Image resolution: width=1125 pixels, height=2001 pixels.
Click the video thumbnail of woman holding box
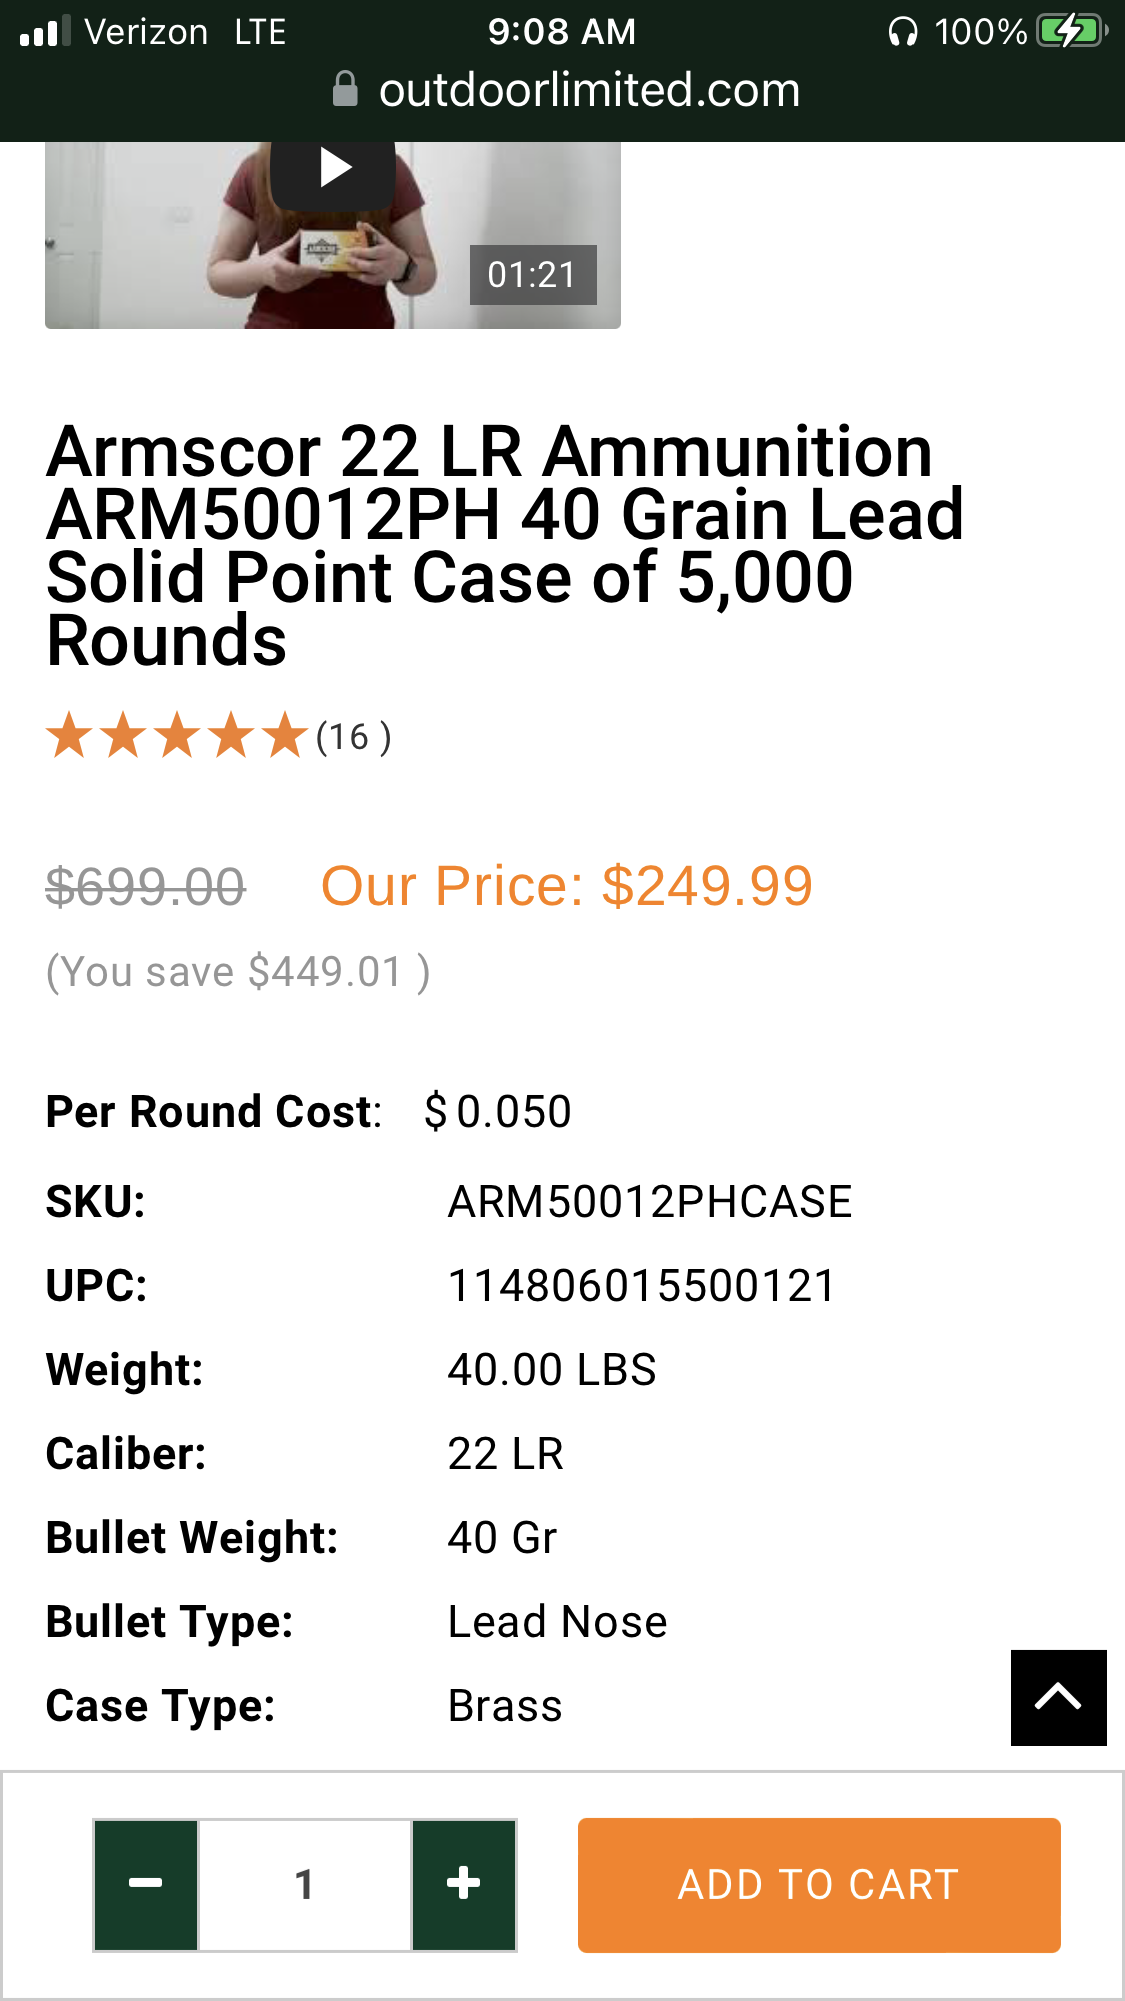point(333,236)
